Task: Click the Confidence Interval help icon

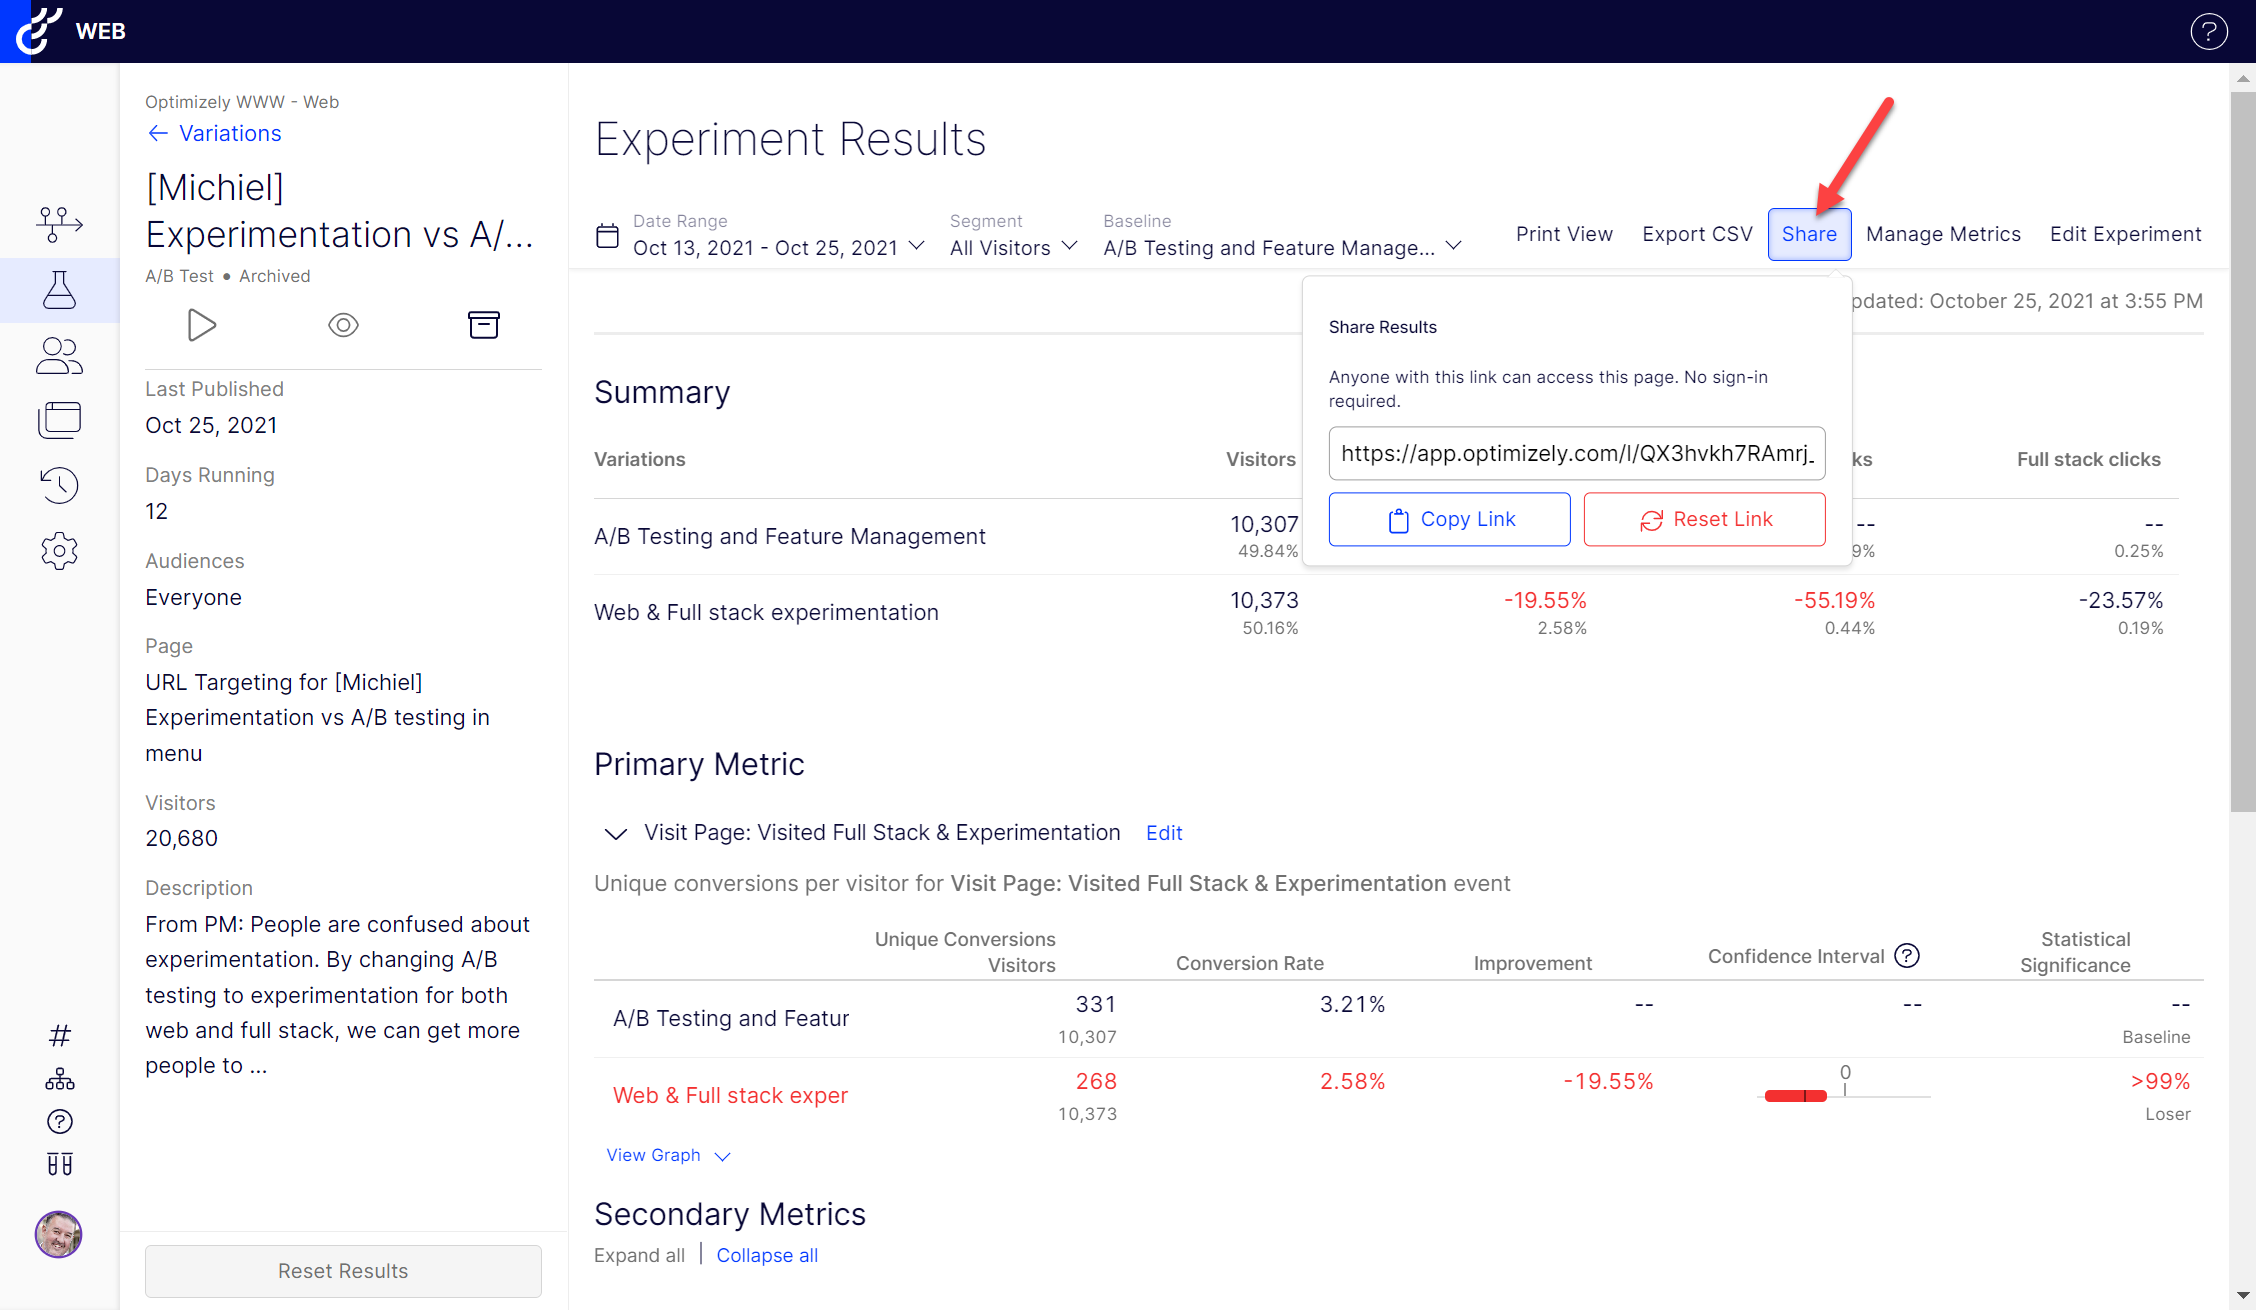Action: 1907,956
